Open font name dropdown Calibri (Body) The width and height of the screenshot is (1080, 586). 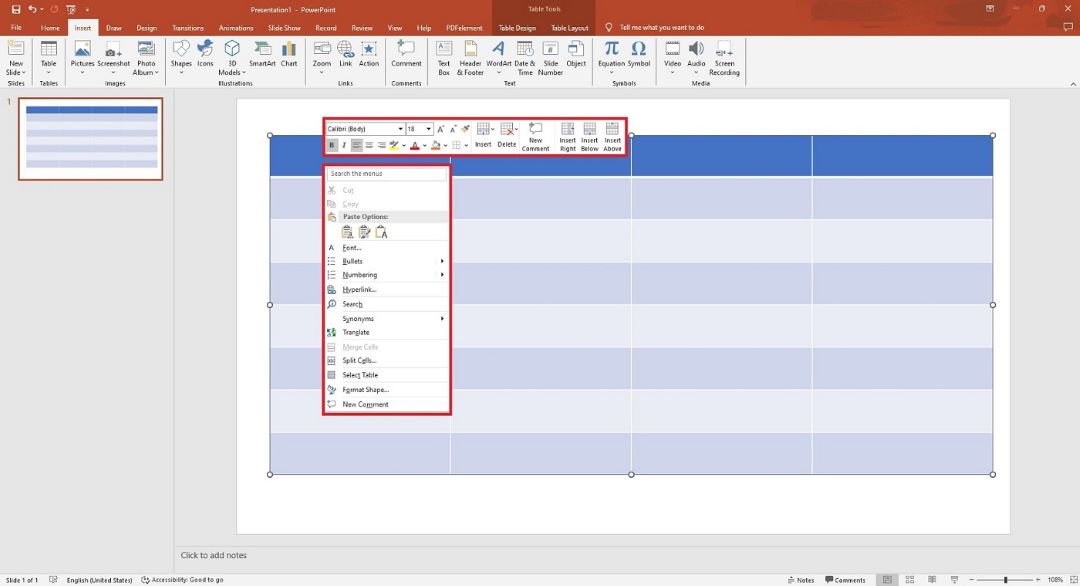point(400,129)
